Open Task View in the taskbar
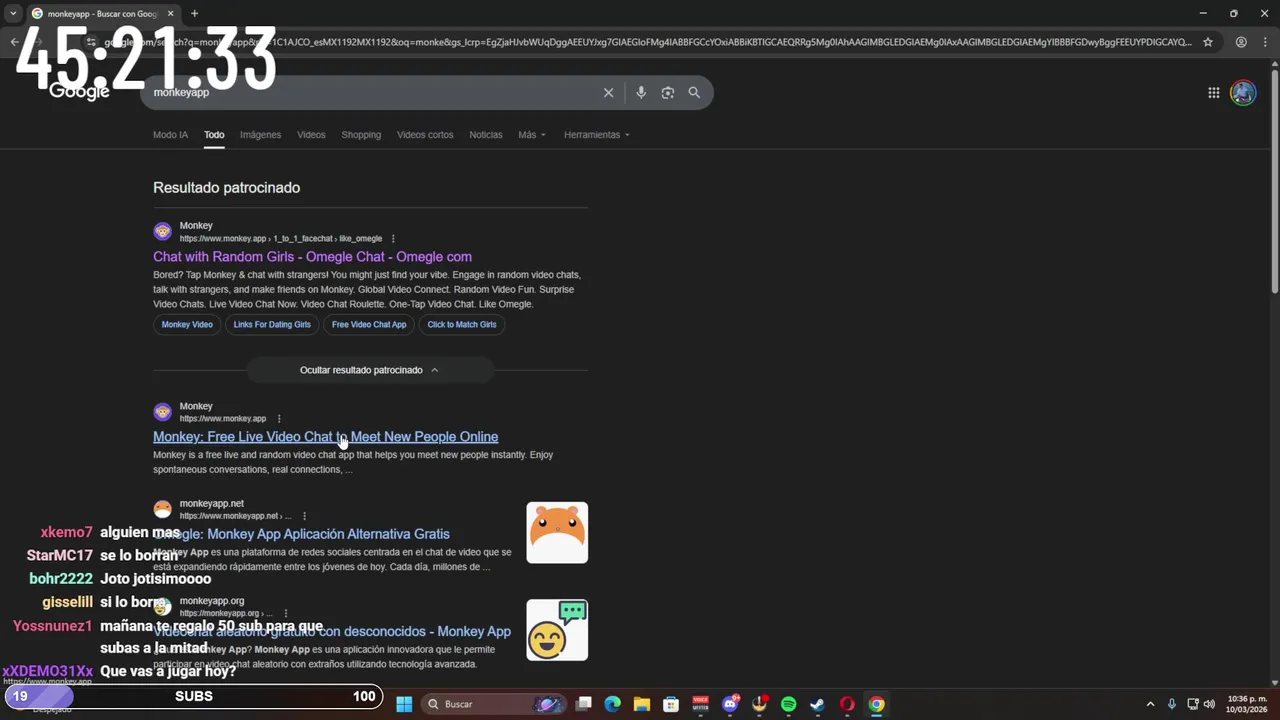Viewport: 1280px width, 720px height. coord(584,704)
